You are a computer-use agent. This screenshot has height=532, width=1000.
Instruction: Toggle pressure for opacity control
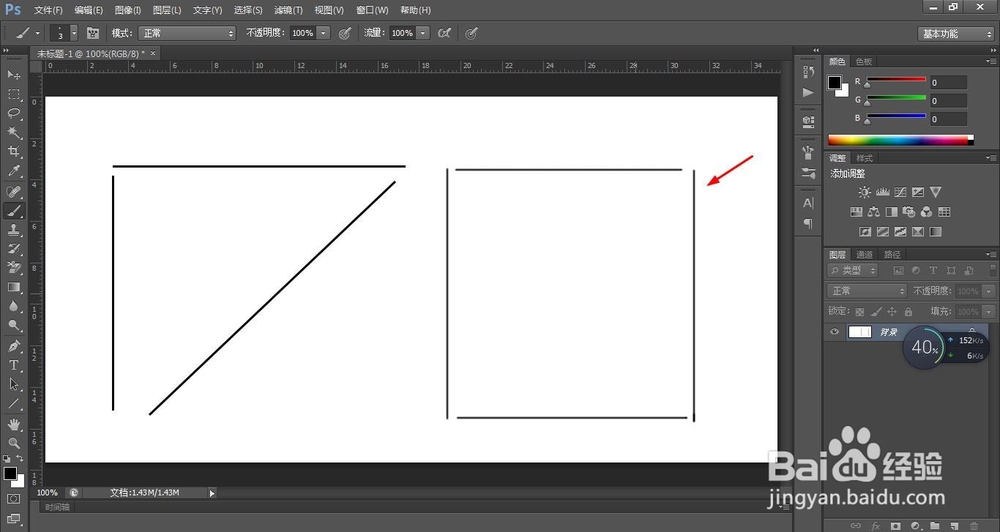pyautogui.click(x=345, y=33)
